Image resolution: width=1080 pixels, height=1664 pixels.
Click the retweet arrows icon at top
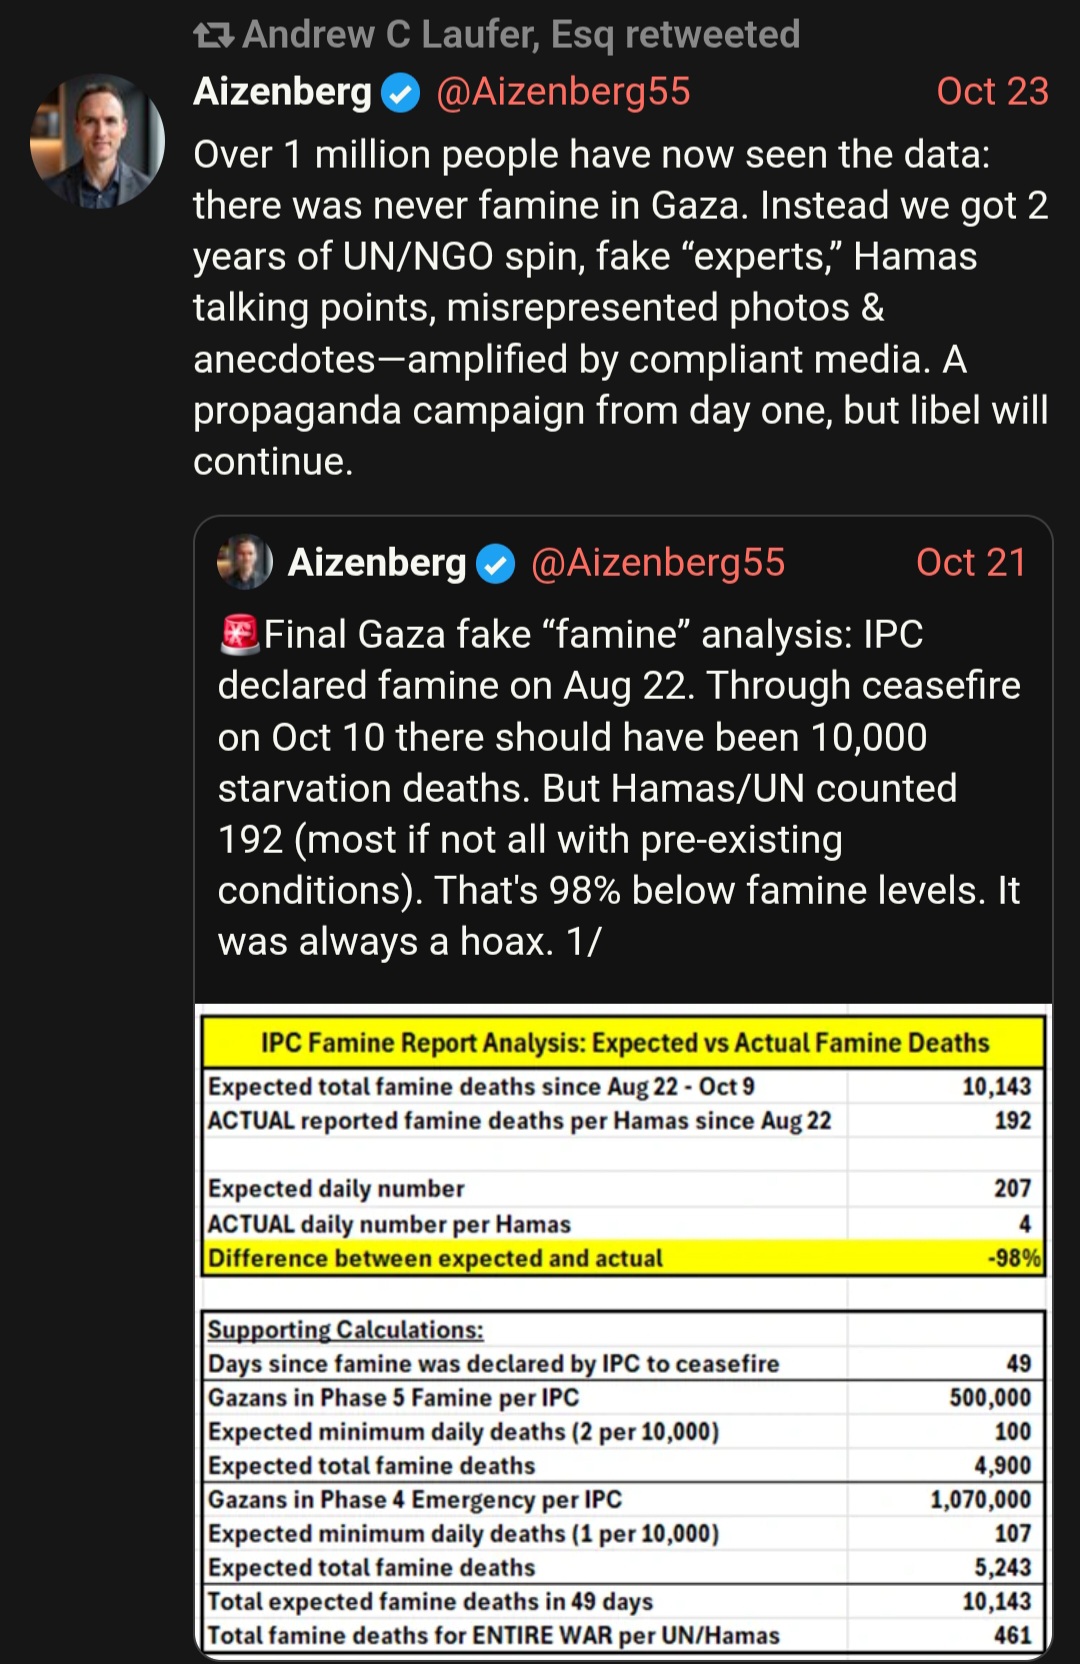pyautogui.click(x=213, y=36)
